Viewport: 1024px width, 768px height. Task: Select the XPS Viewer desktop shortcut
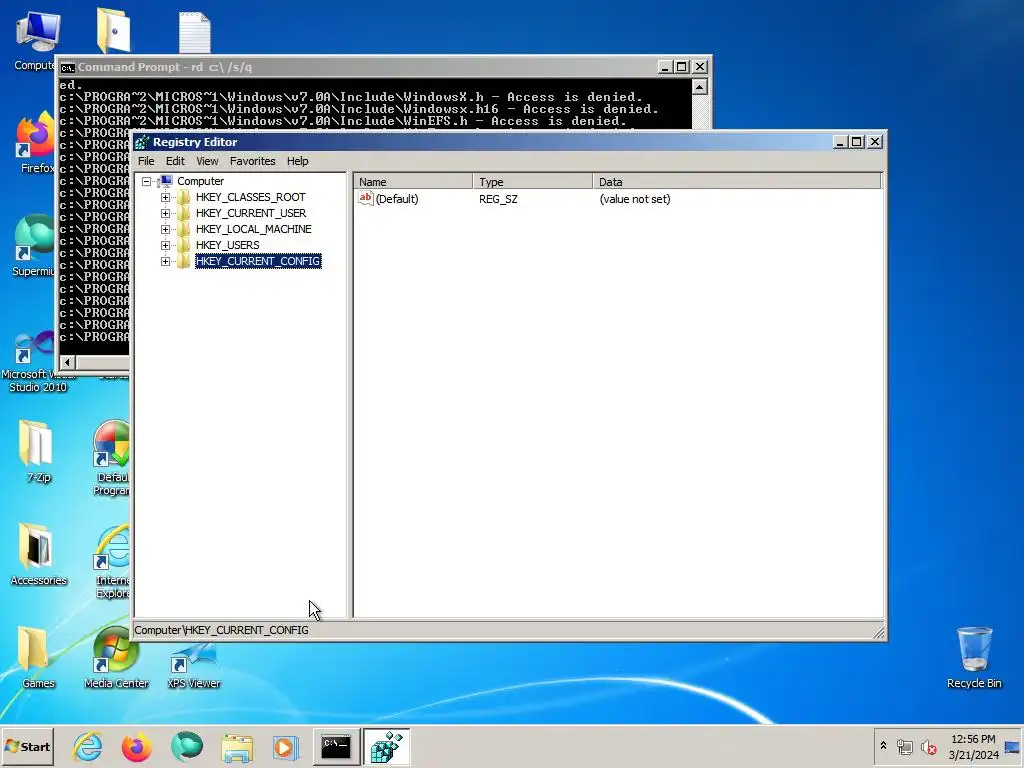click(193, 663)
